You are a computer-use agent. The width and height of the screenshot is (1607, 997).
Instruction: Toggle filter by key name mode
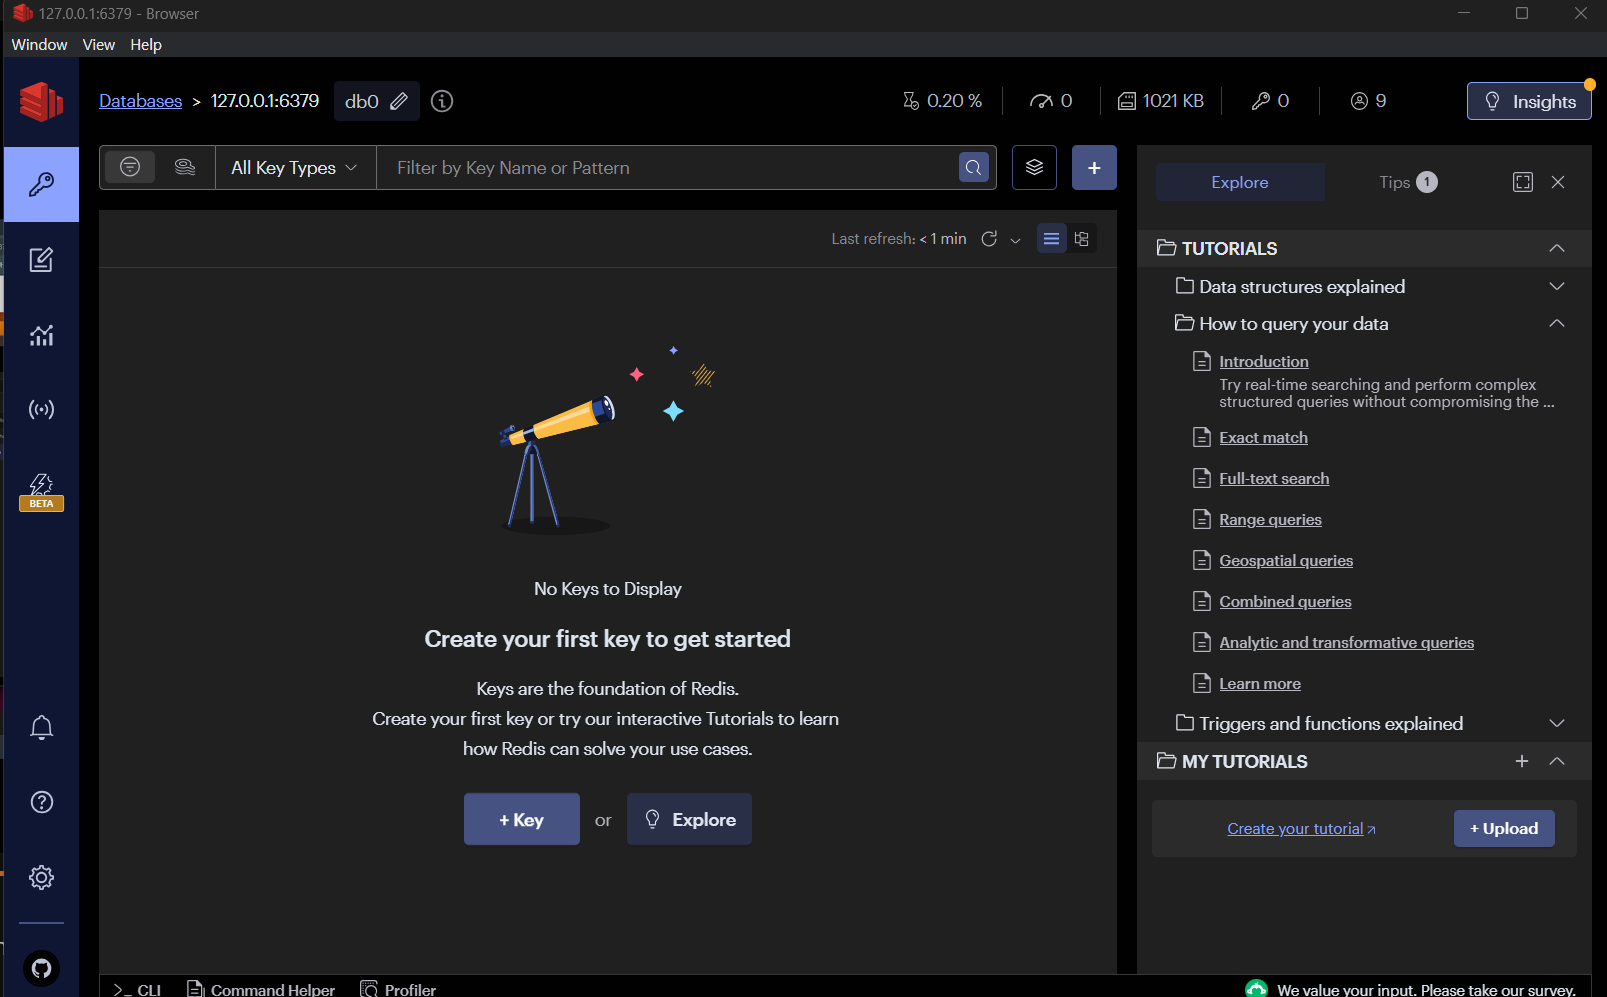click(130, 167)
